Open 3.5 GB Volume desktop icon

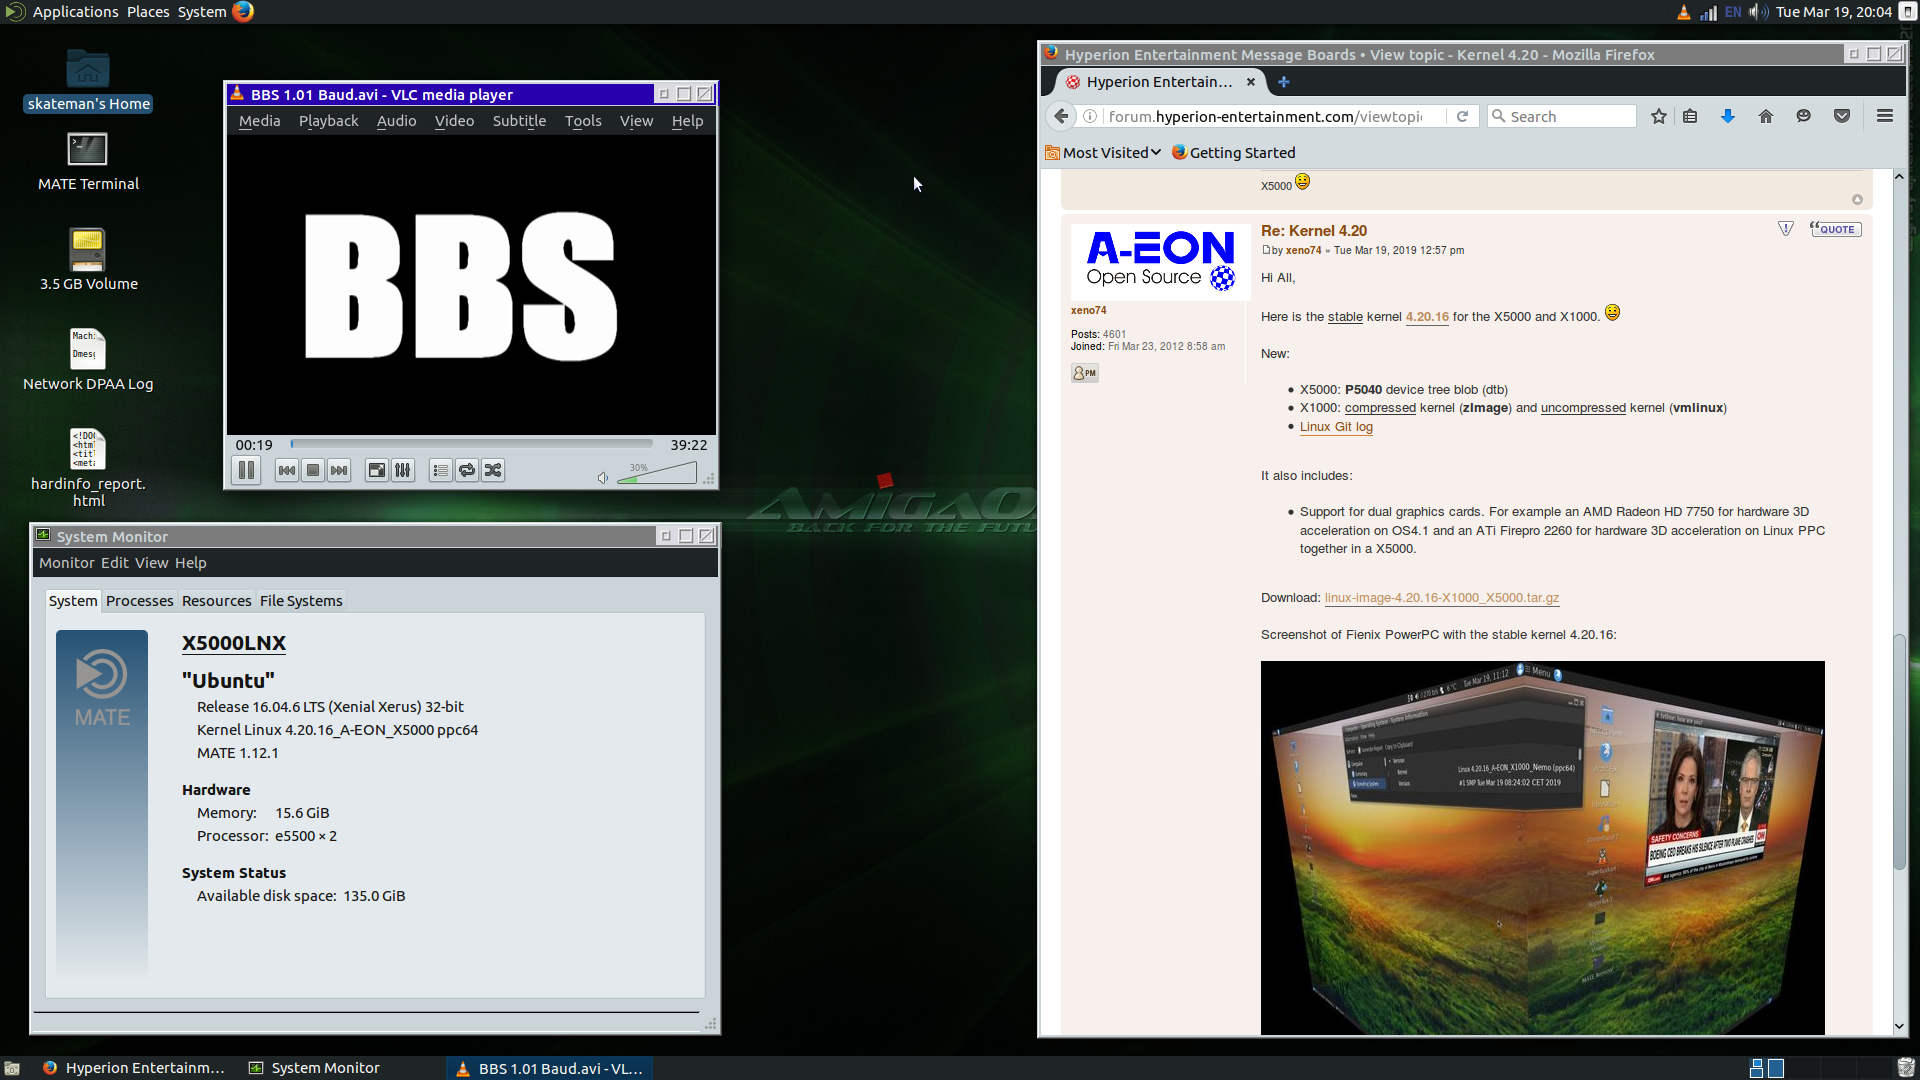click(88, 260)
